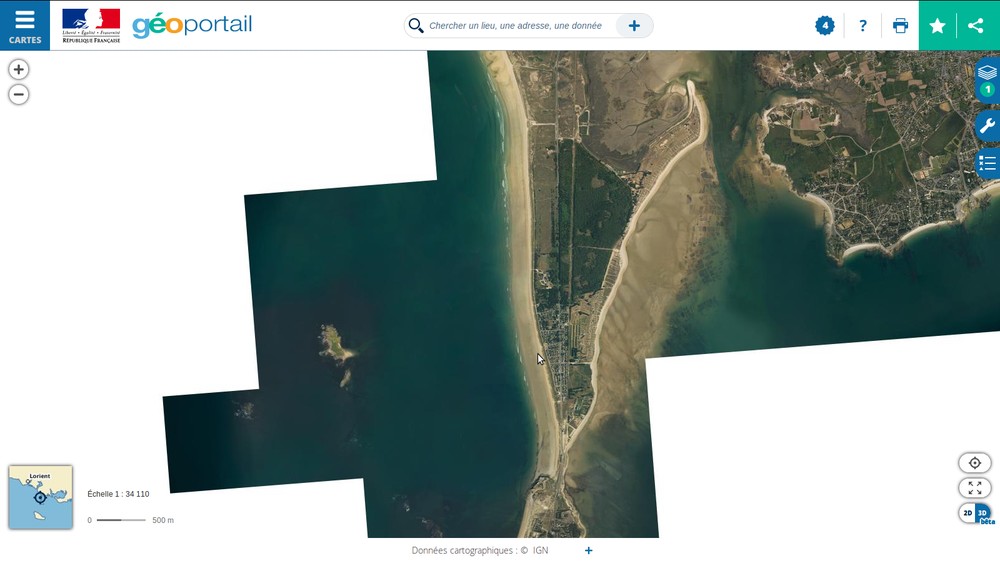This screenshot has height=563, width=1000.
Task: Click the République Française logo
Action: [91, 25]
